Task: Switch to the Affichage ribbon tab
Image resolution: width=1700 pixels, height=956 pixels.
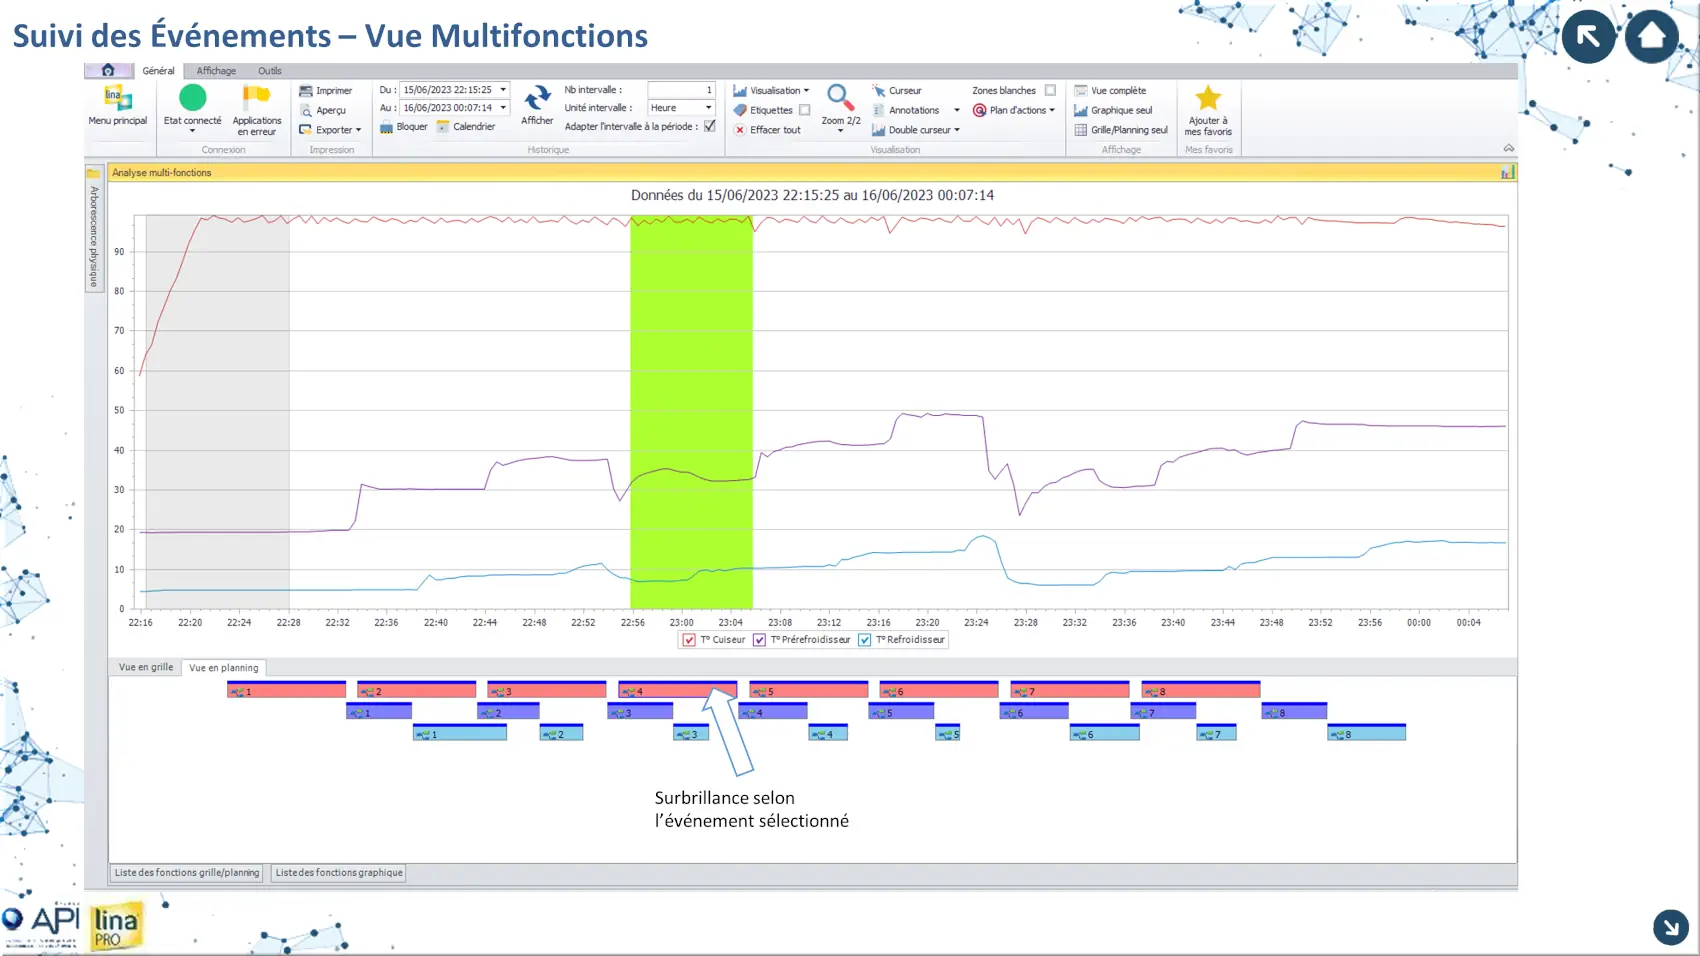Action: click(x=216, y=71)
